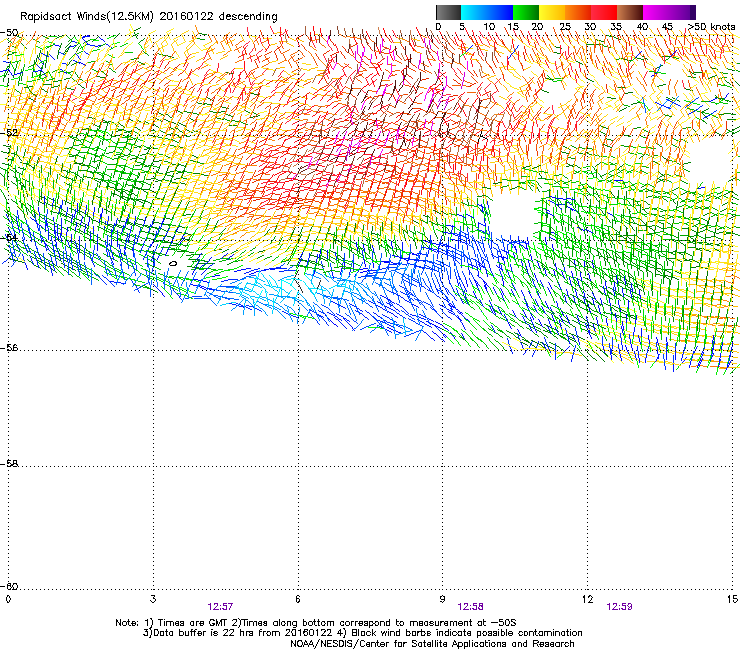Click the longitude axis label 15
The width and height of the screenshot is (740, 650).
pyautogui.click(x=732, y=599)
